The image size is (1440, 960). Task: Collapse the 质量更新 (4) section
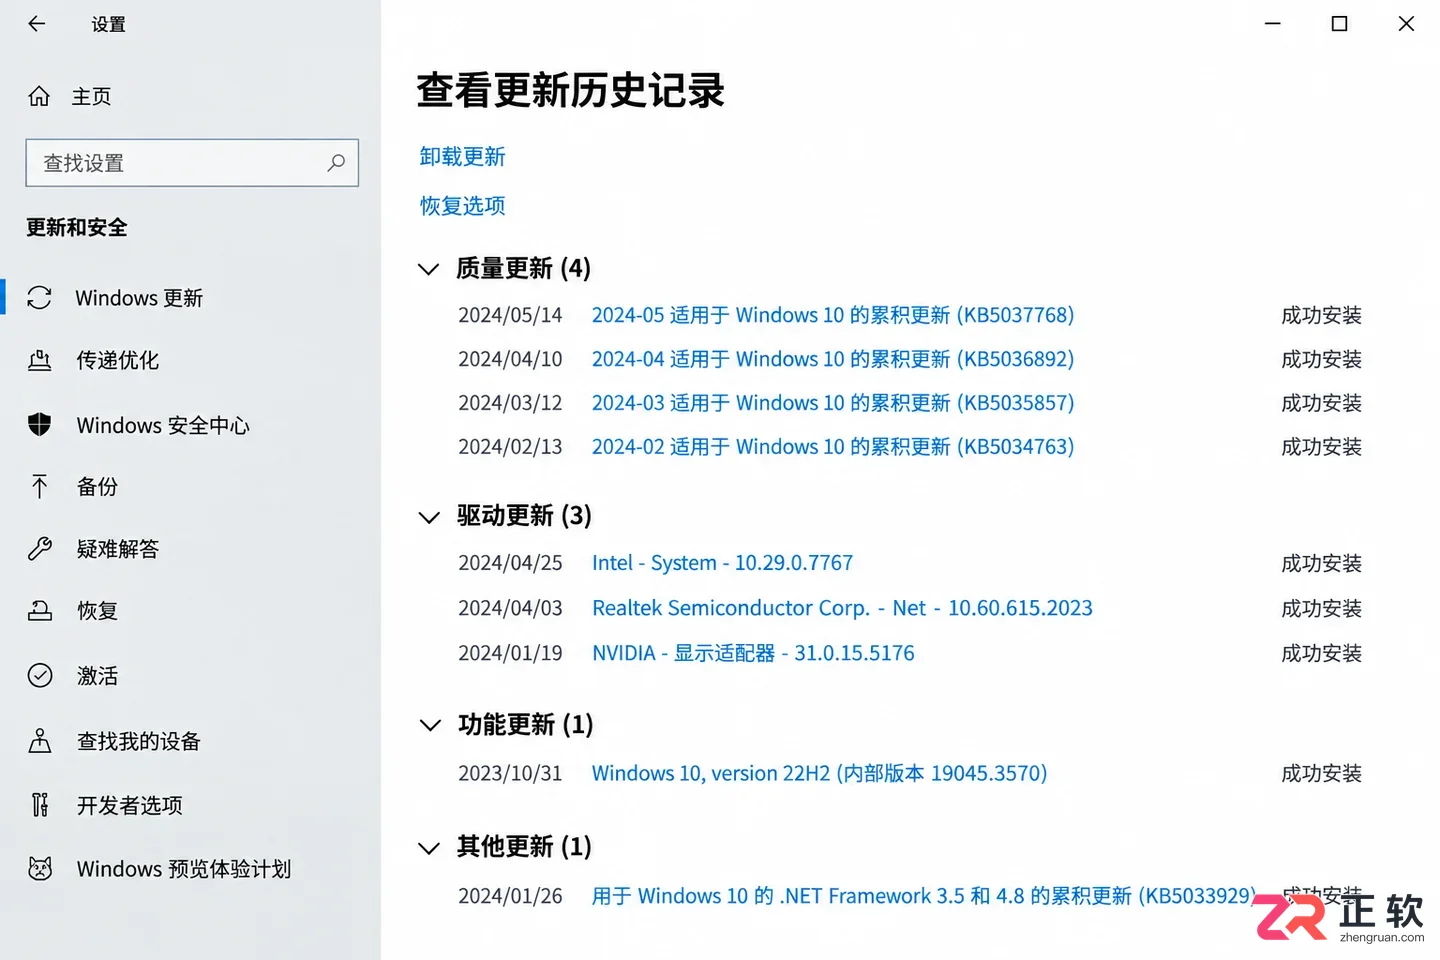pos(429,269)
